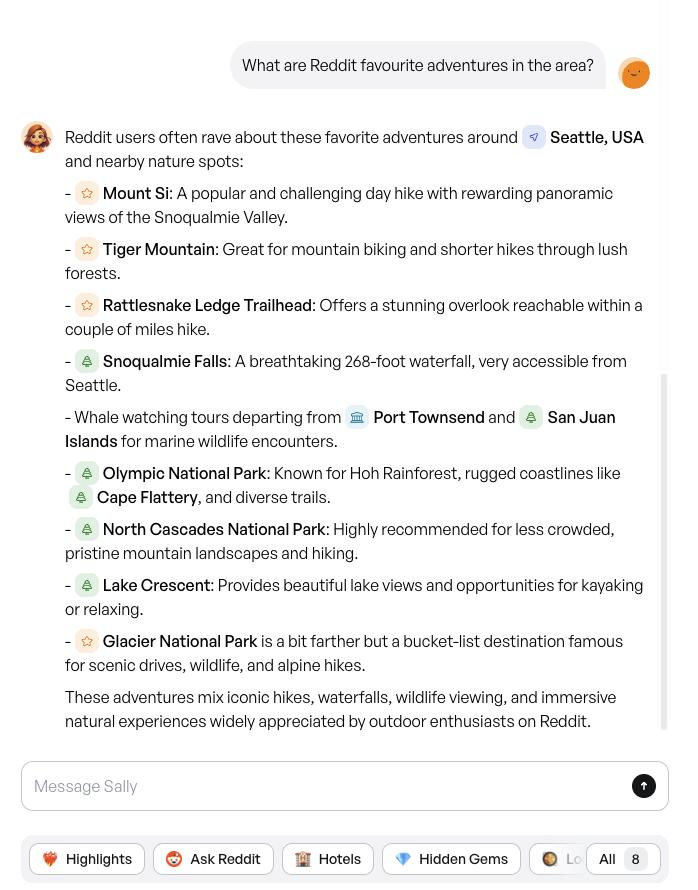
Task: Click the chat vertical scrollbar
Action: (x=665, y=550)
